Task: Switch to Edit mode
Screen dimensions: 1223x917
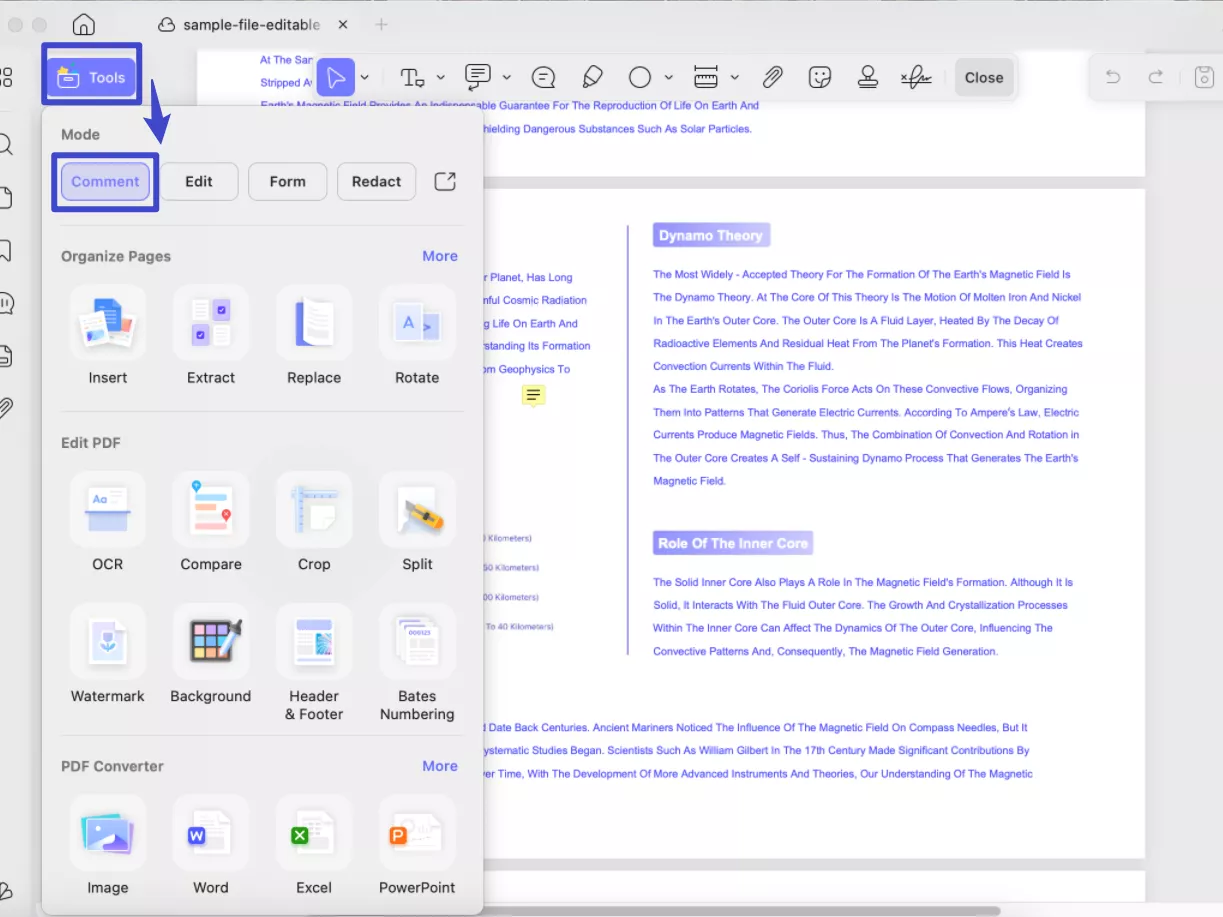Action: [199, 181]
